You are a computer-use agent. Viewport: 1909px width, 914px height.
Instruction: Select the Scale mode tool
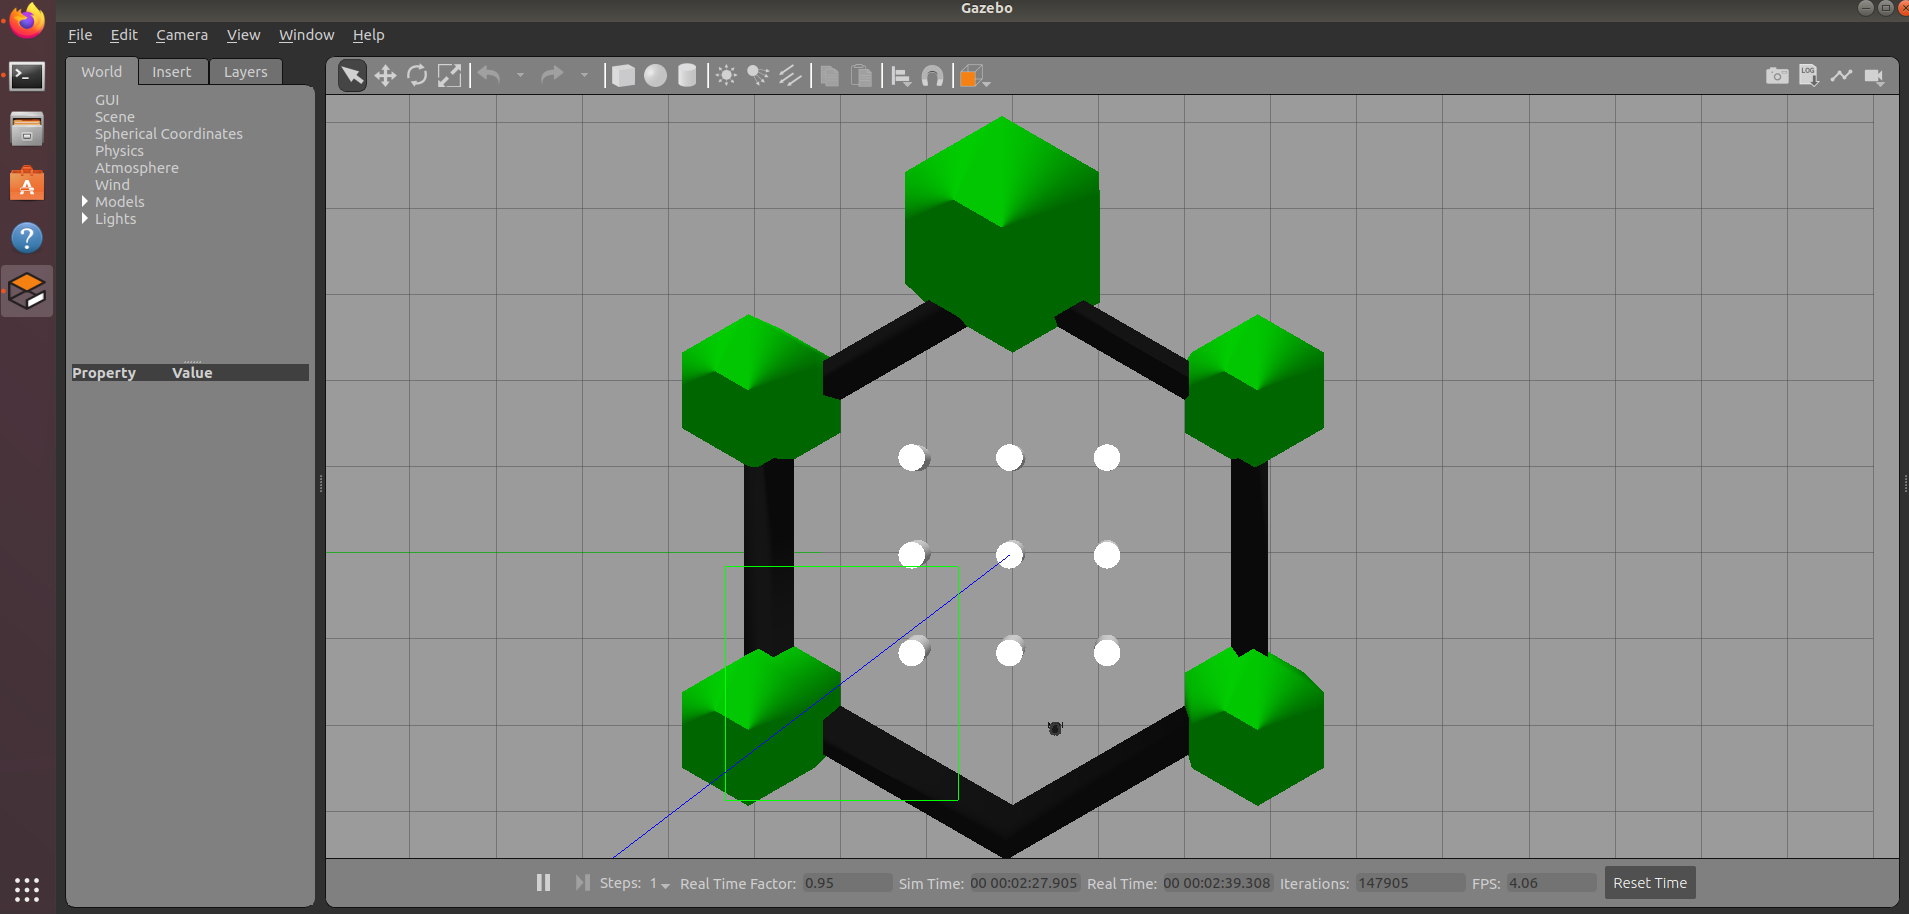tap(450, 76)
